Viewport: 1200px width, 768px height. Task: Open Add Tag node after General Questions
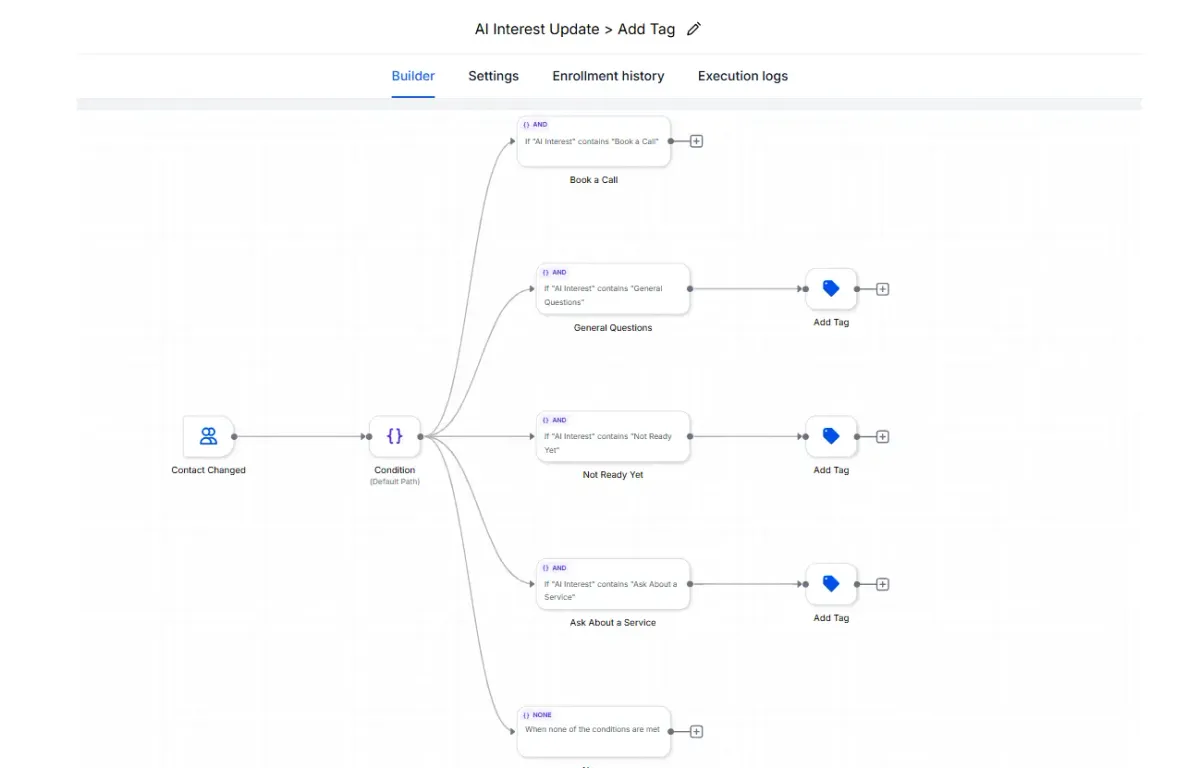pyautogui.click(x=831, y=289)
